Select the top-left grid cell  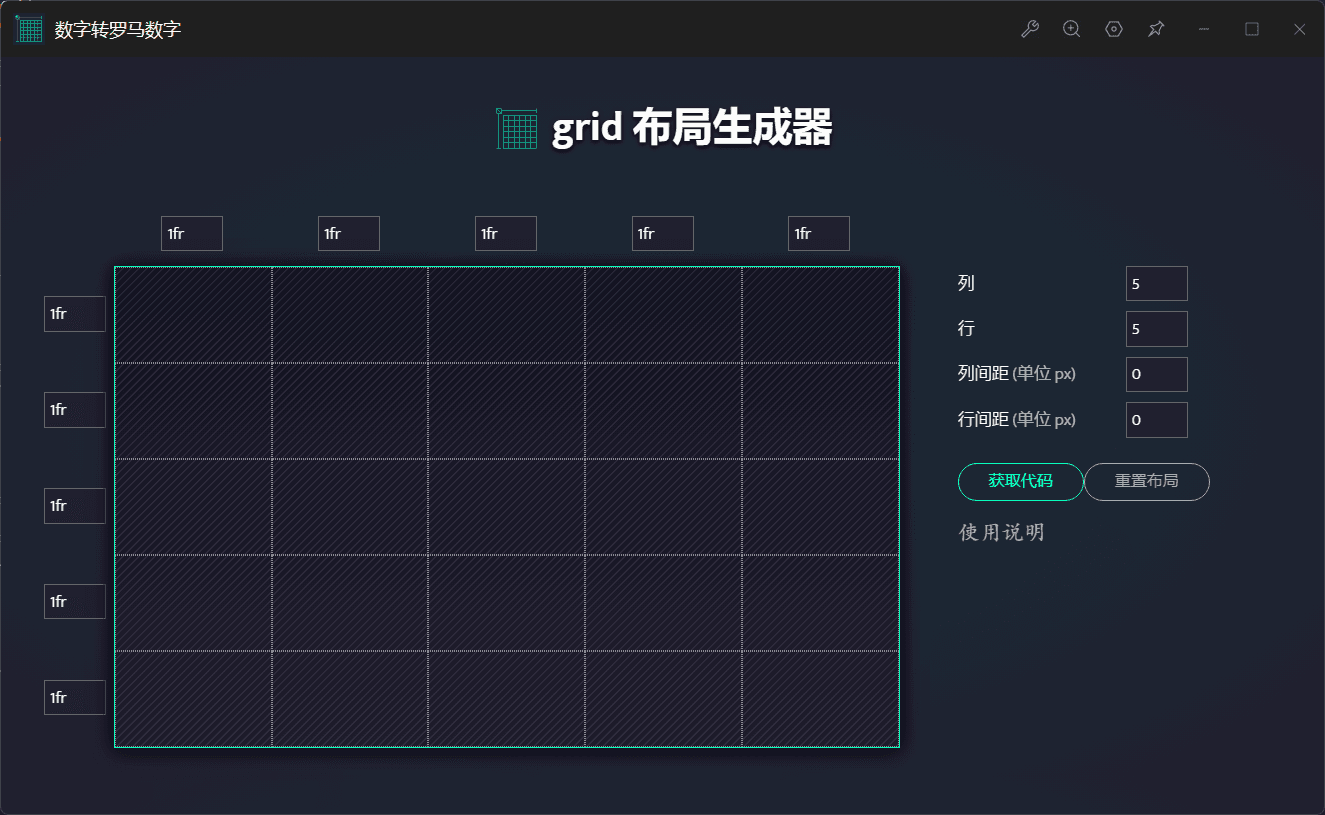click(193, 315)
